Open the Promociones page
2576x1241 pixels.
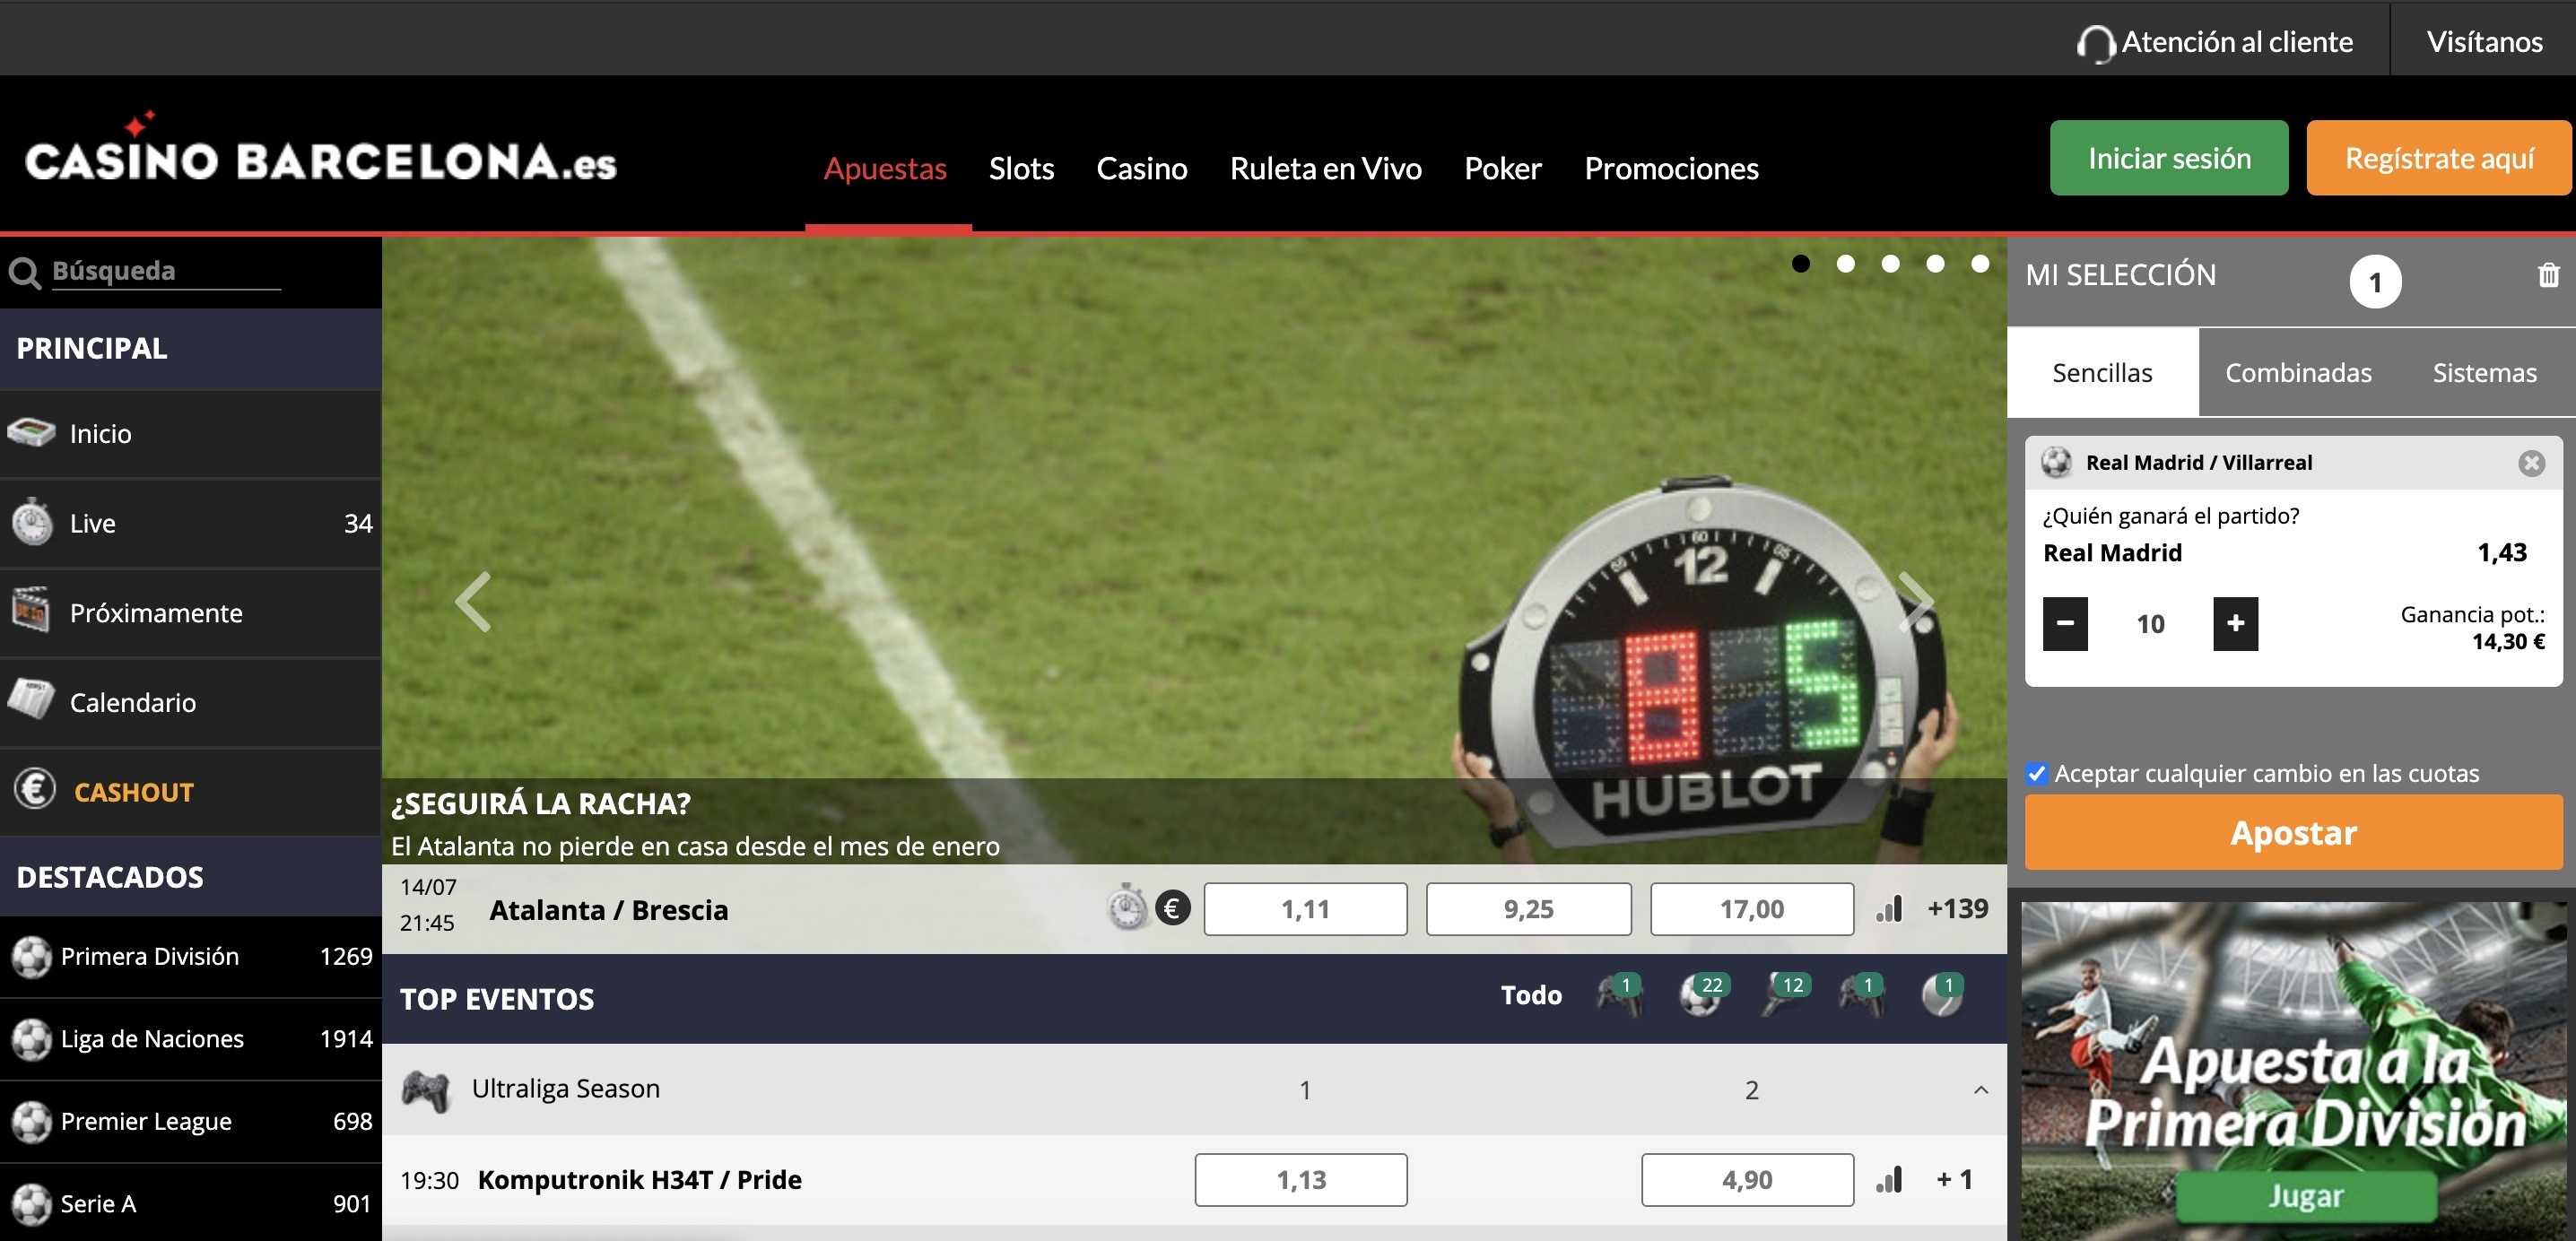click(1671, 168)
